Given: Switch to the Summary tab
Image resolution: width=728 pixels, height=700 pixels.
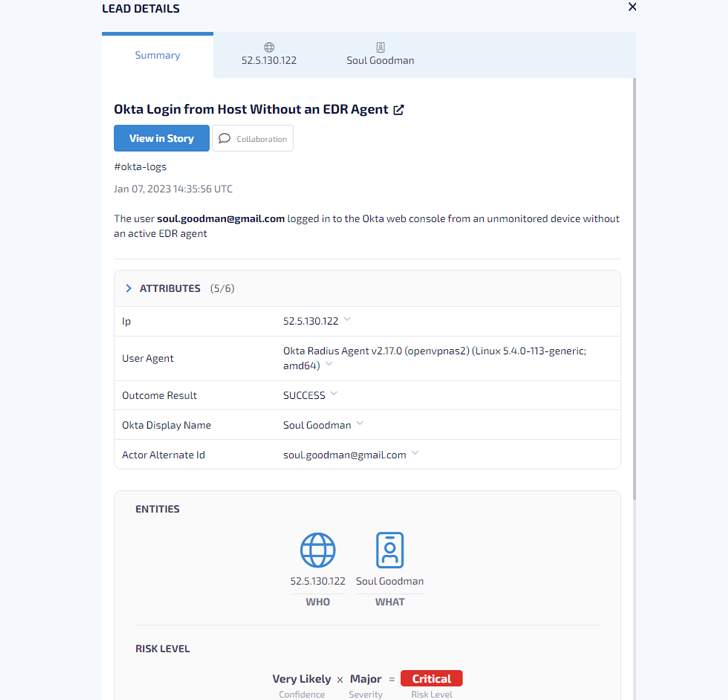Looking at the screenshot, I should coord(157,55).
